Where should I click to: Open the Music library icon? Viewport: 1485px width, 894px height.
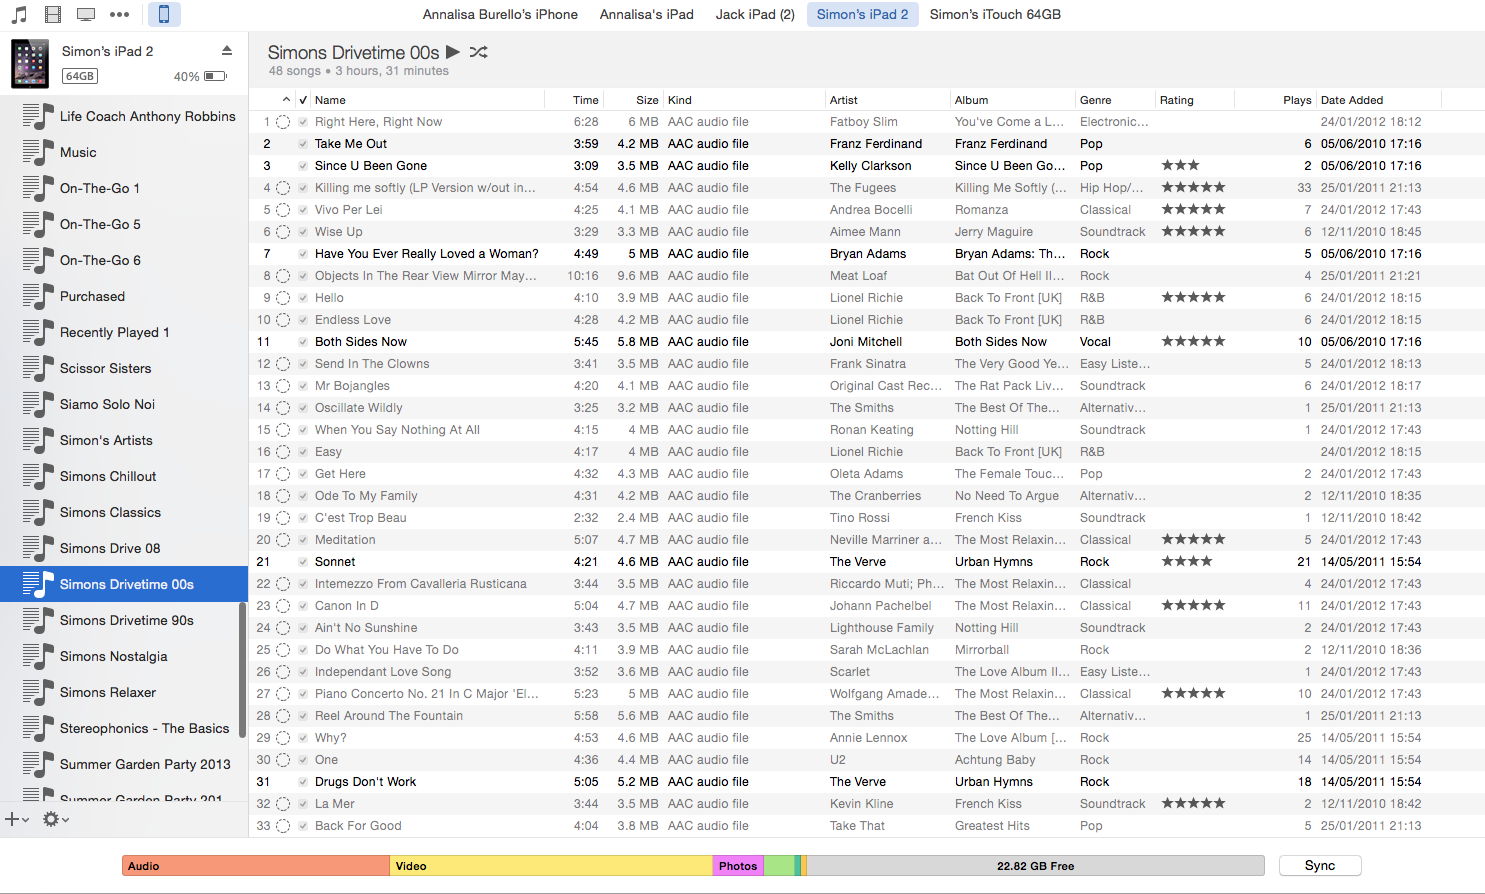(19, 15)
